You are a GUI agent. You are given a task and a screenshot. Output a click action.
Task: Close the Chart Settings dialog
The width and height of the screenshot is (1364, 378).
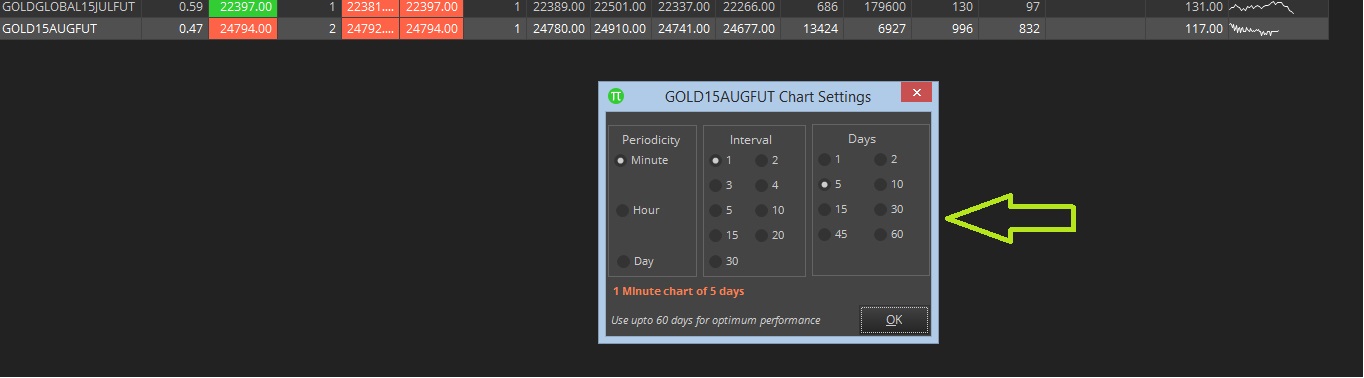(x=916, y=93)
